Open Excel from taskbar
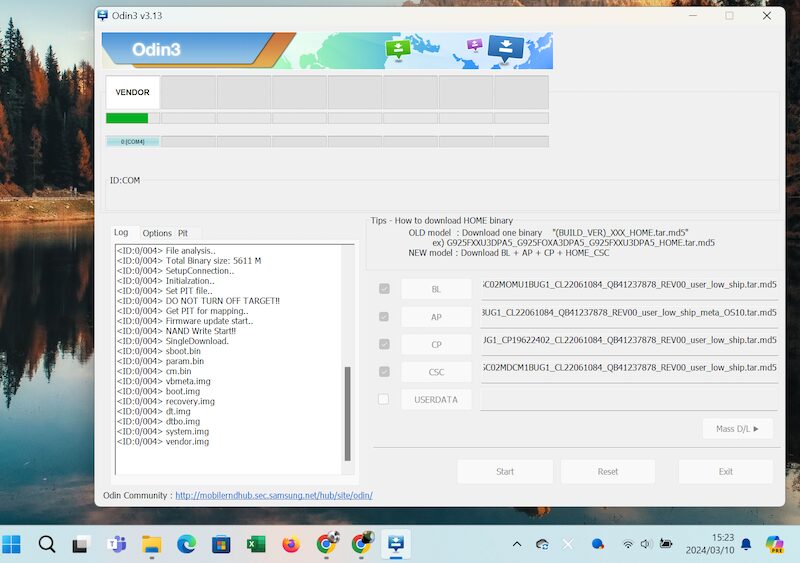 [x=256, y=544]
